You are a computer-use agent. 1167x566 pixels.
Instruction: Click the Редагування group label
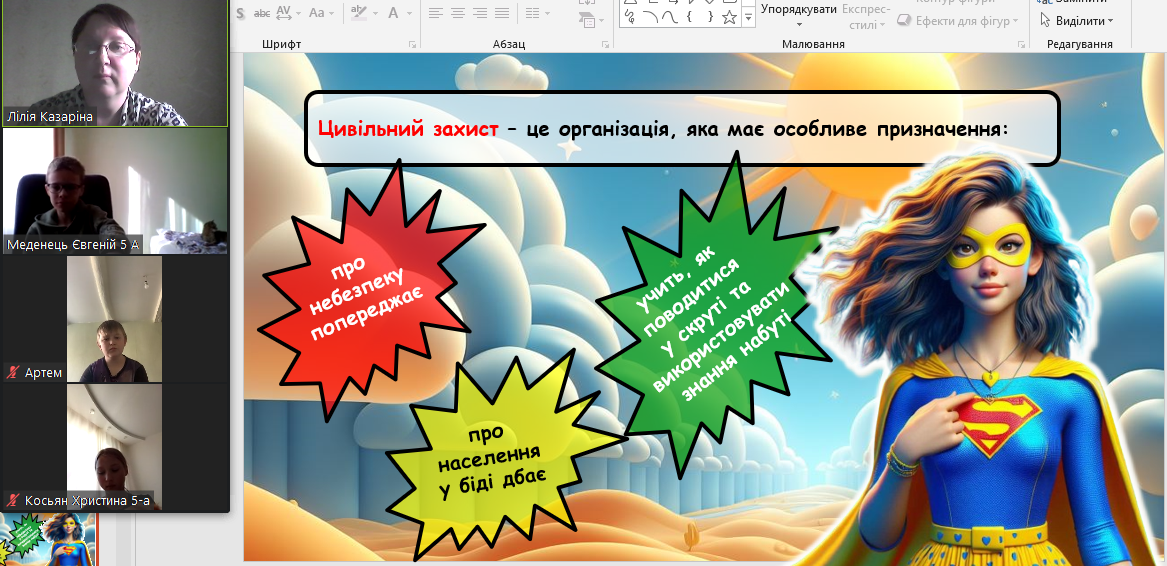click(1079, 45)
